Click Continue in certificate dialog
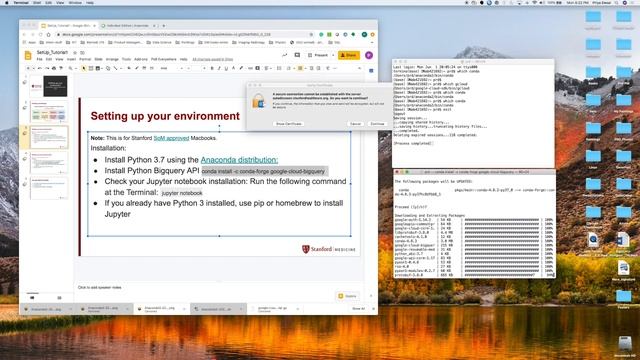 point(377,124)
